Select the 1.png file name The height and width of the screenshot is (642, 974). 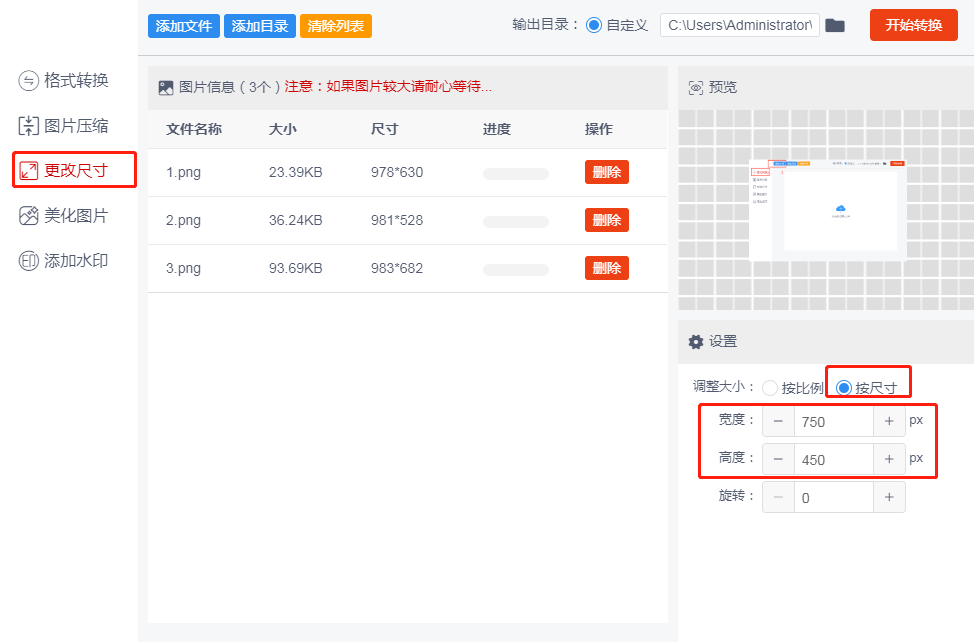[x=183, y=173]
